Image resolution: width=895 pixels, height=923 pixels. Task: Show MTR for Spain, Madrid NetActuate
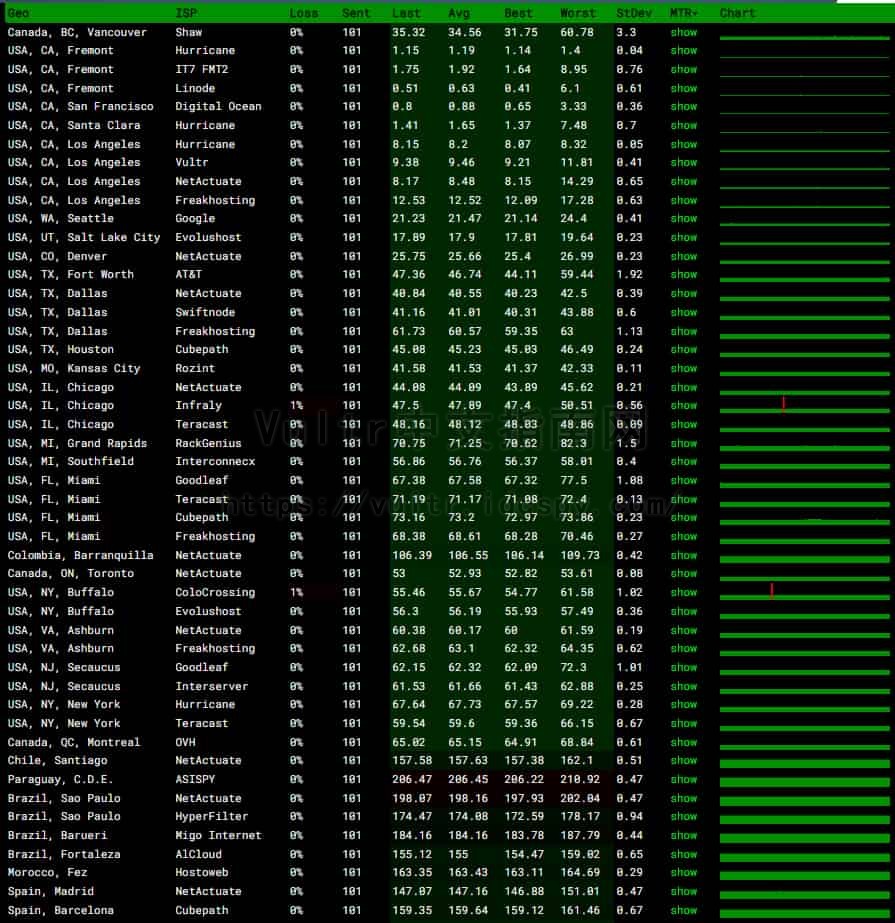point(684,891)
